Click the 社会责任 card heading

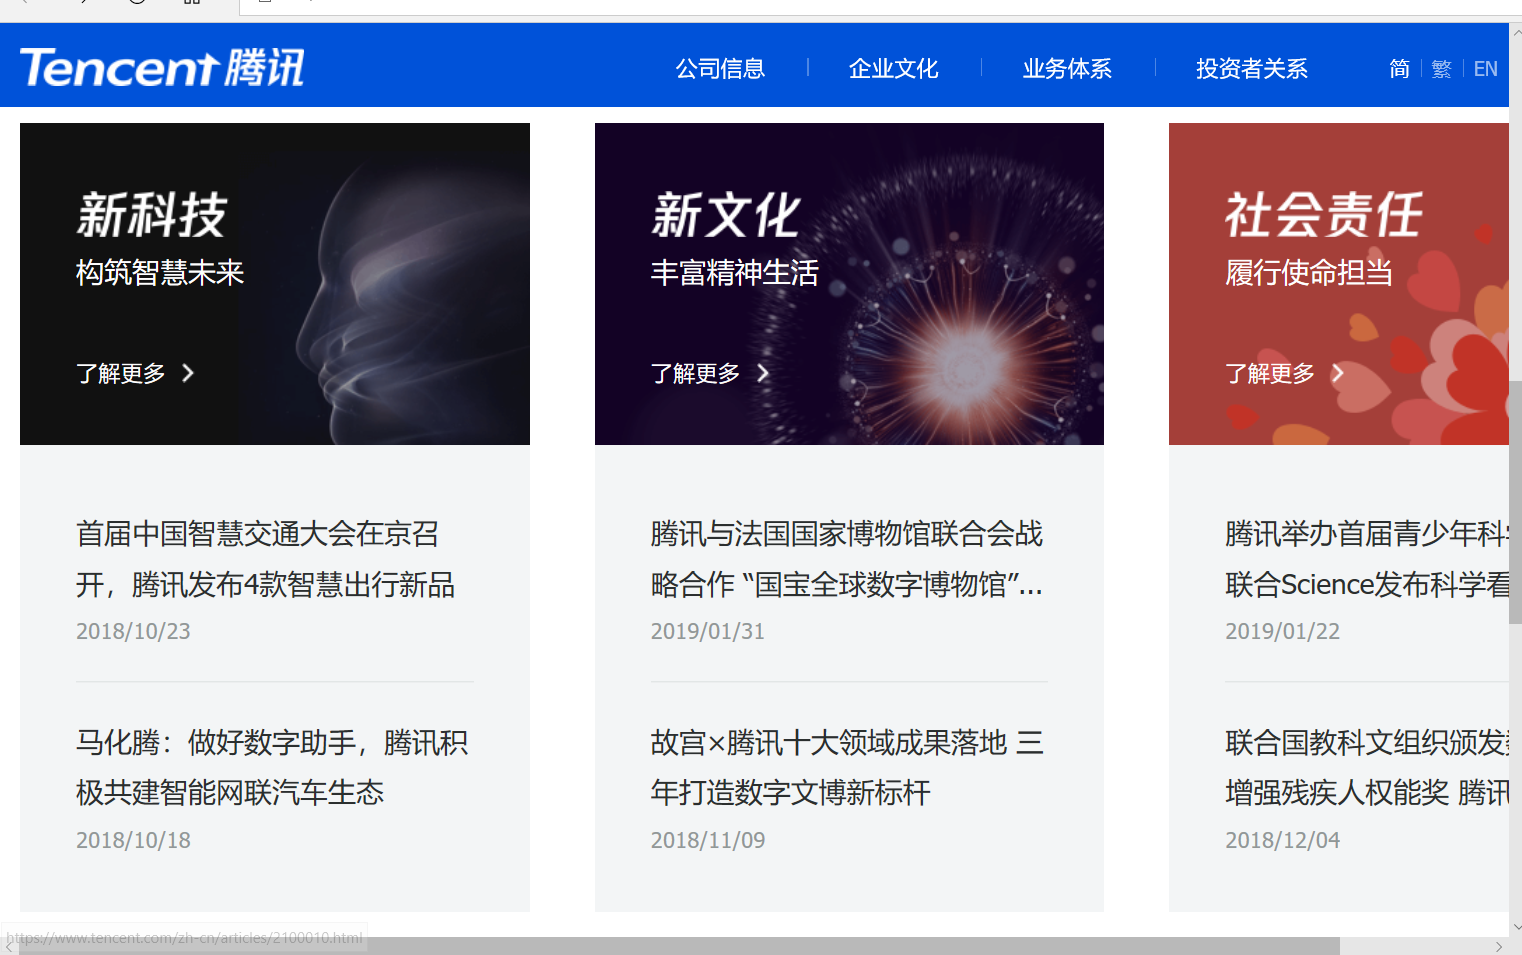pos(1324,215)
